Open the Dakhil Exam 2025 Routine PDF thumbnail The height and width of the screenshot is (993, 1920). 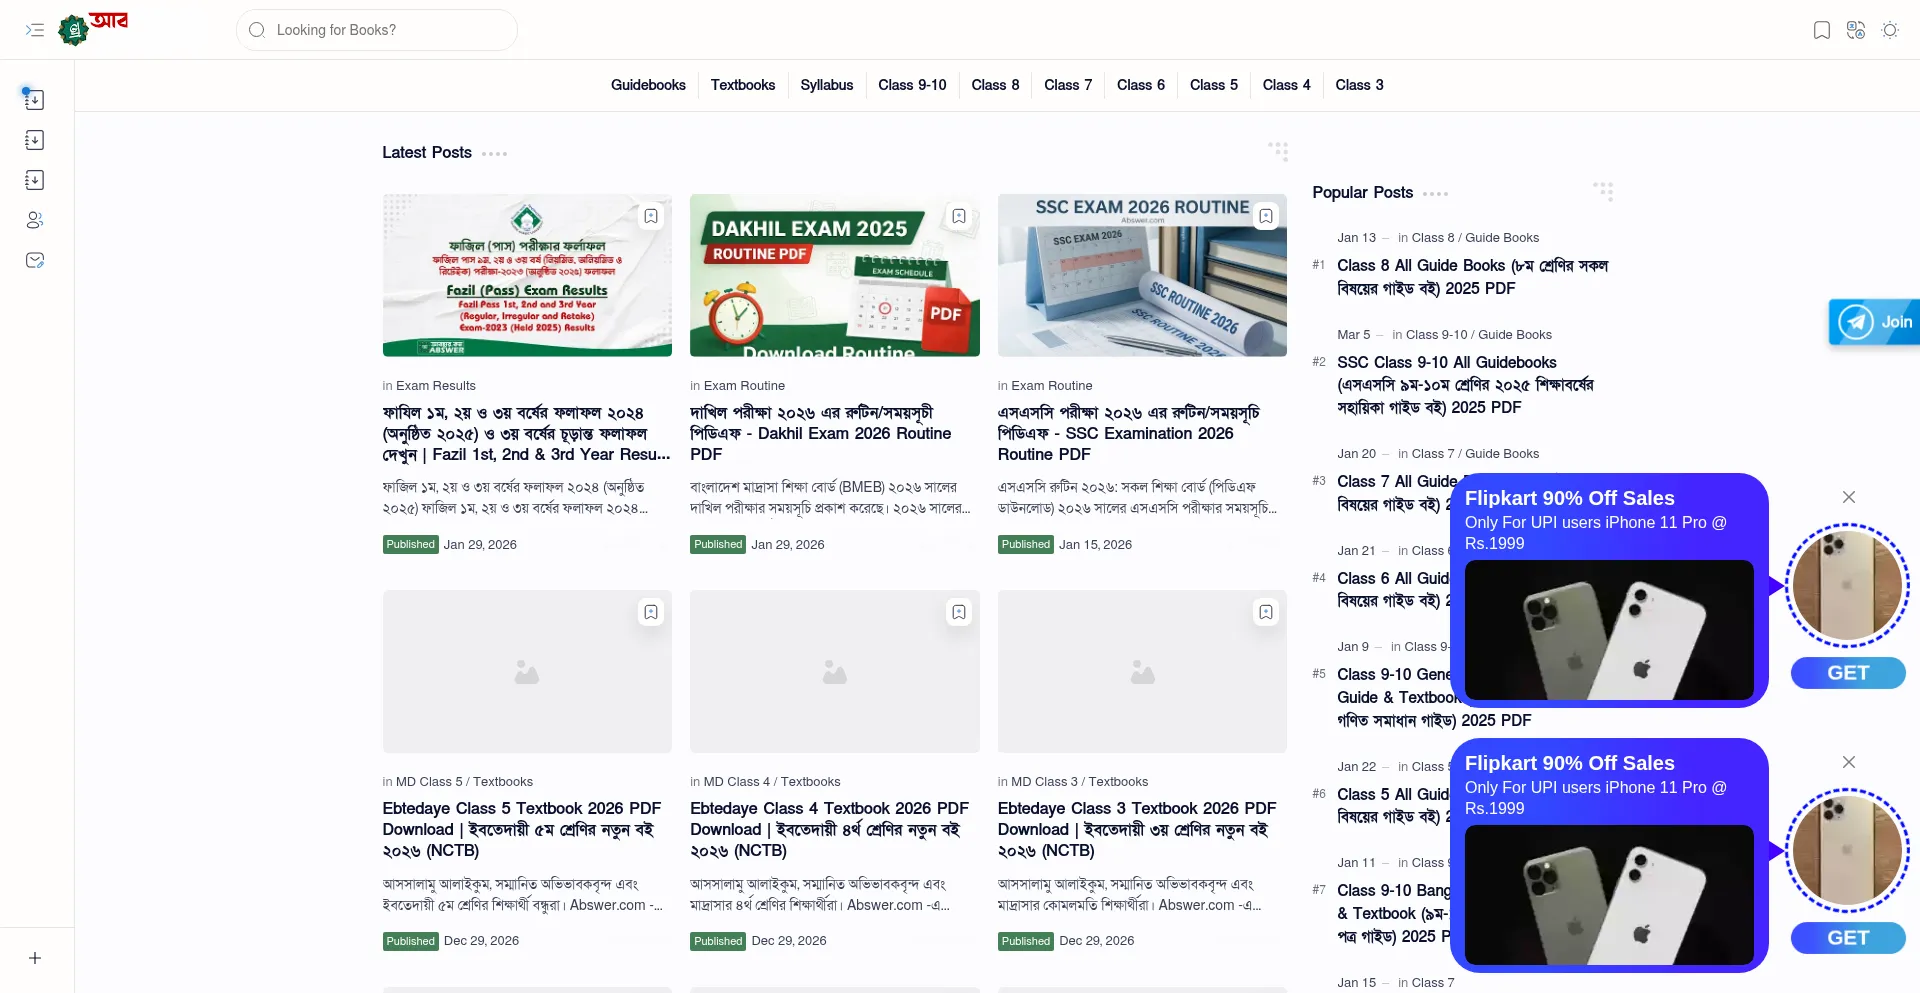coord(835,275)
